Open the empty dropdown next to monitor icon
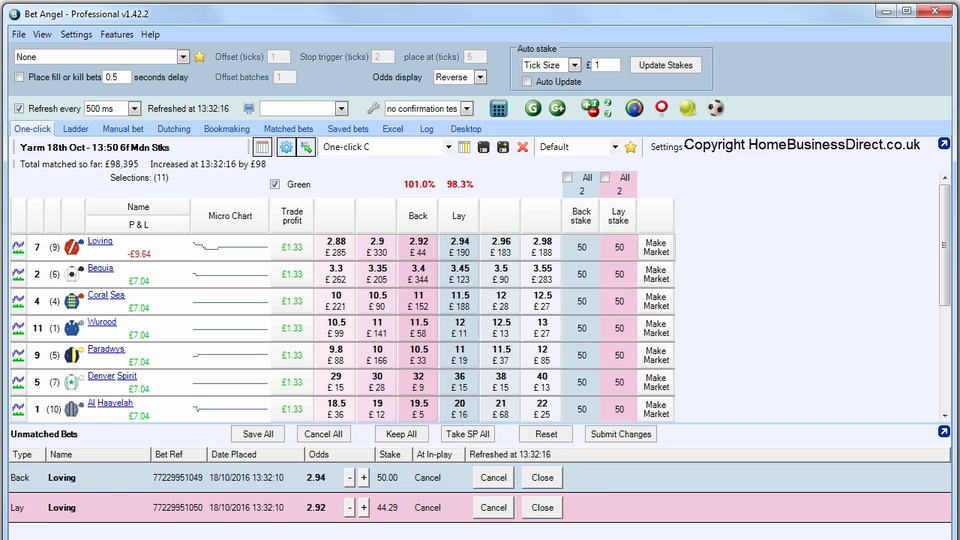 [342, 108]
